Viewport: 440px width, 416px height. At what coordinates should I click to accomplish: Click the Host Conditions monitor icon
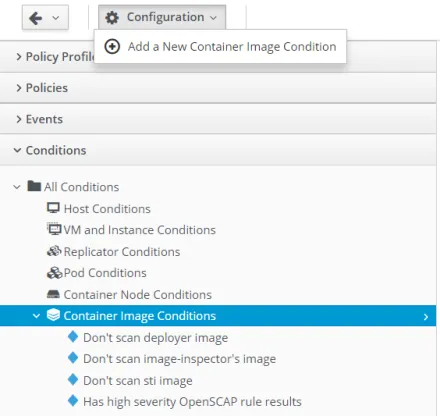(x=53, y=208)
